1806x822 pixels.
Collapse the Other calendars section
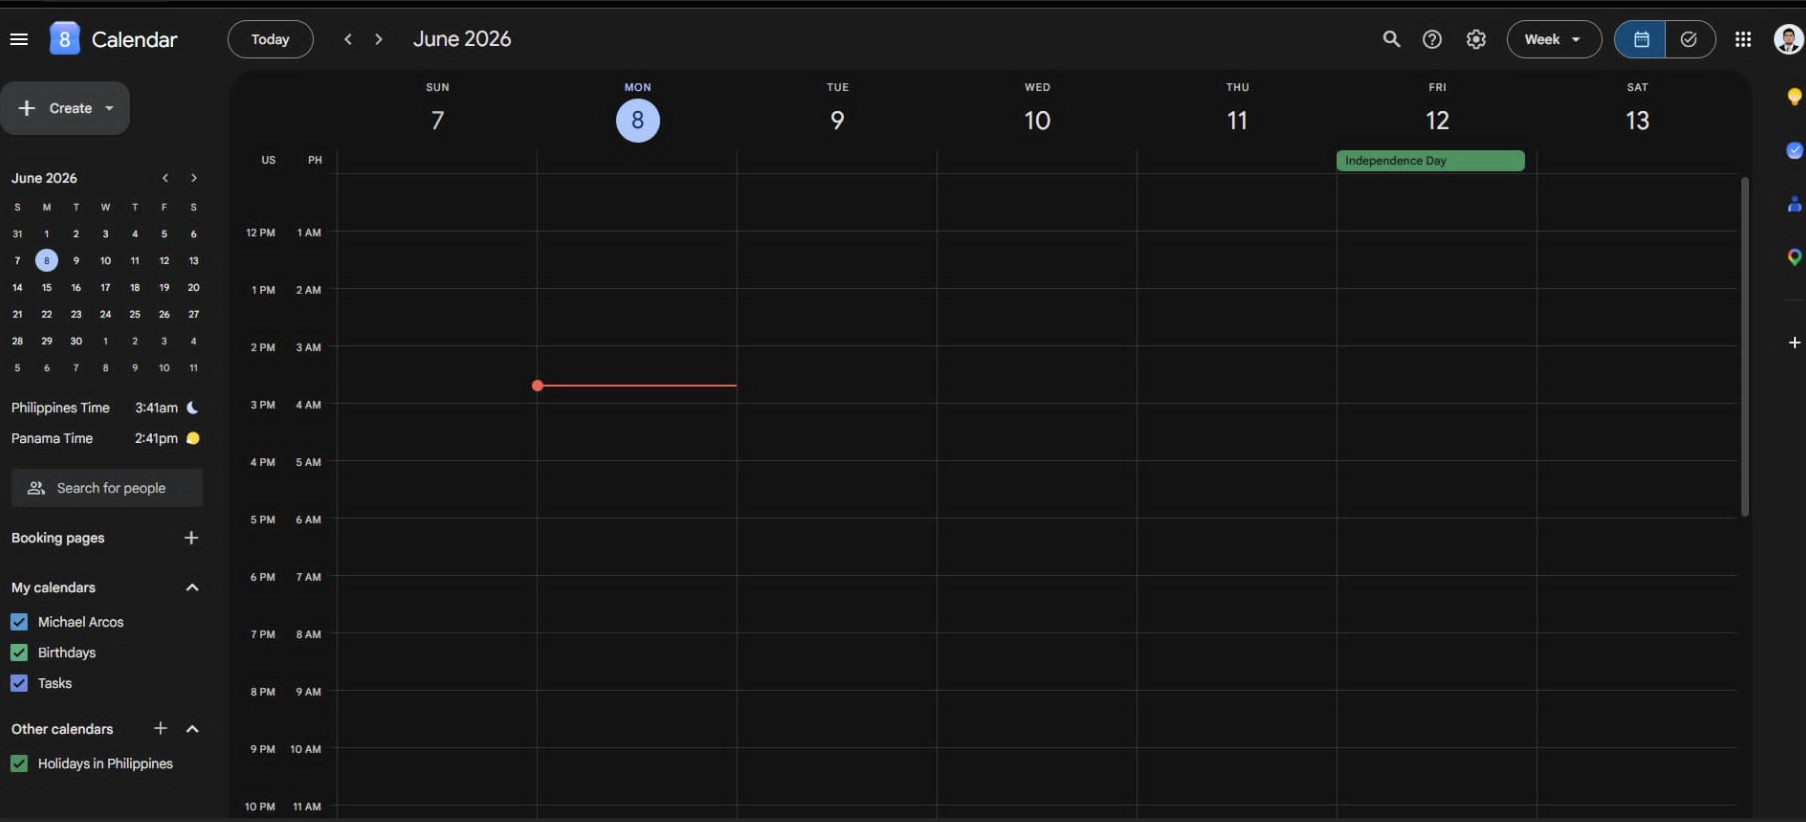192,729
